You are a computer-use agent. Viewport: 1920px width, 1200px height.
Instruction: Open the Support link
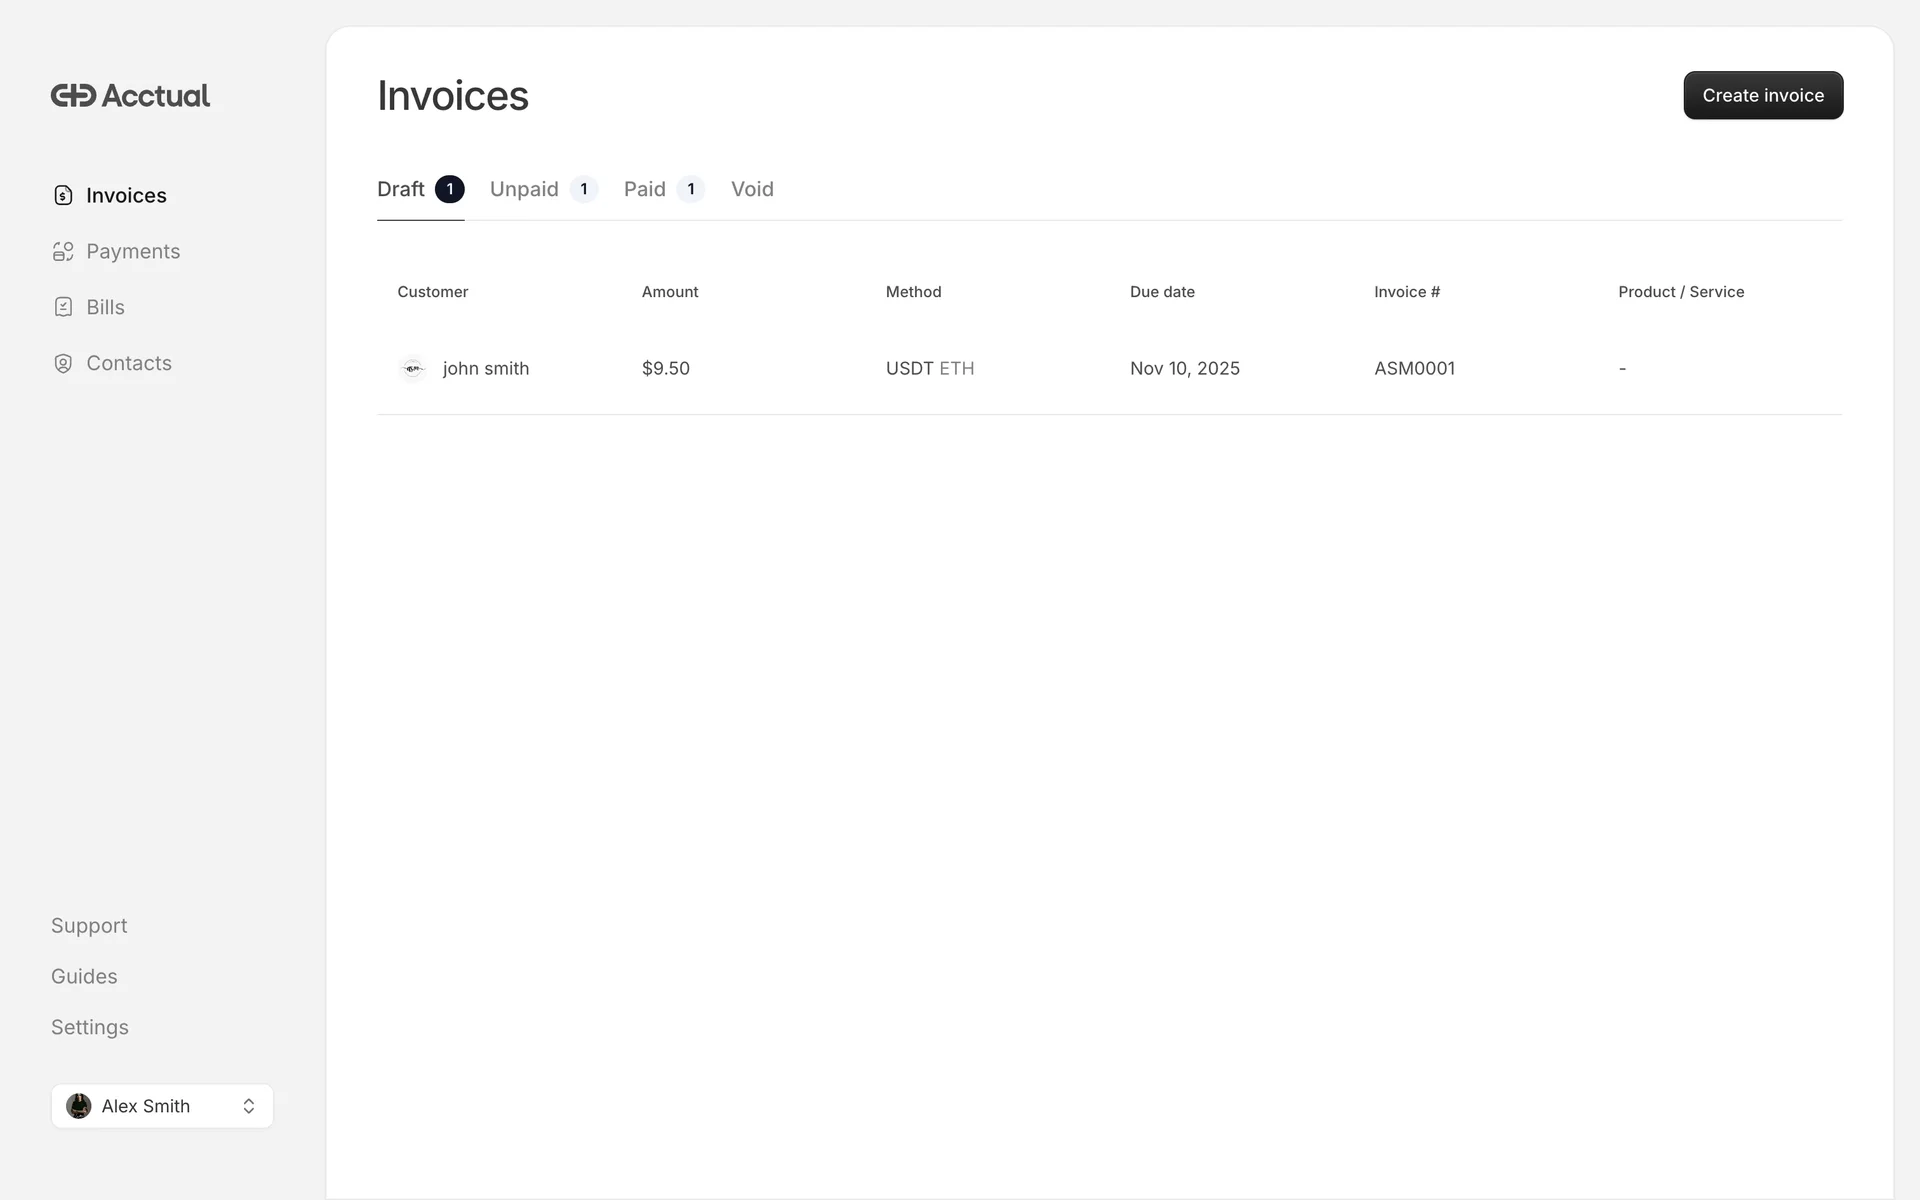pos(89,925)
